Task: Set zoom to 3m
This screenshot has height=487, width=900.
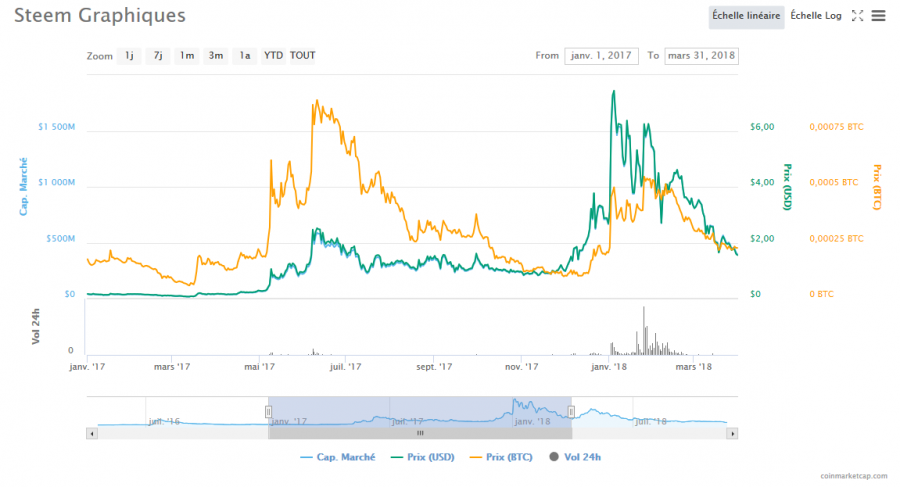Action: click(216, 56)
